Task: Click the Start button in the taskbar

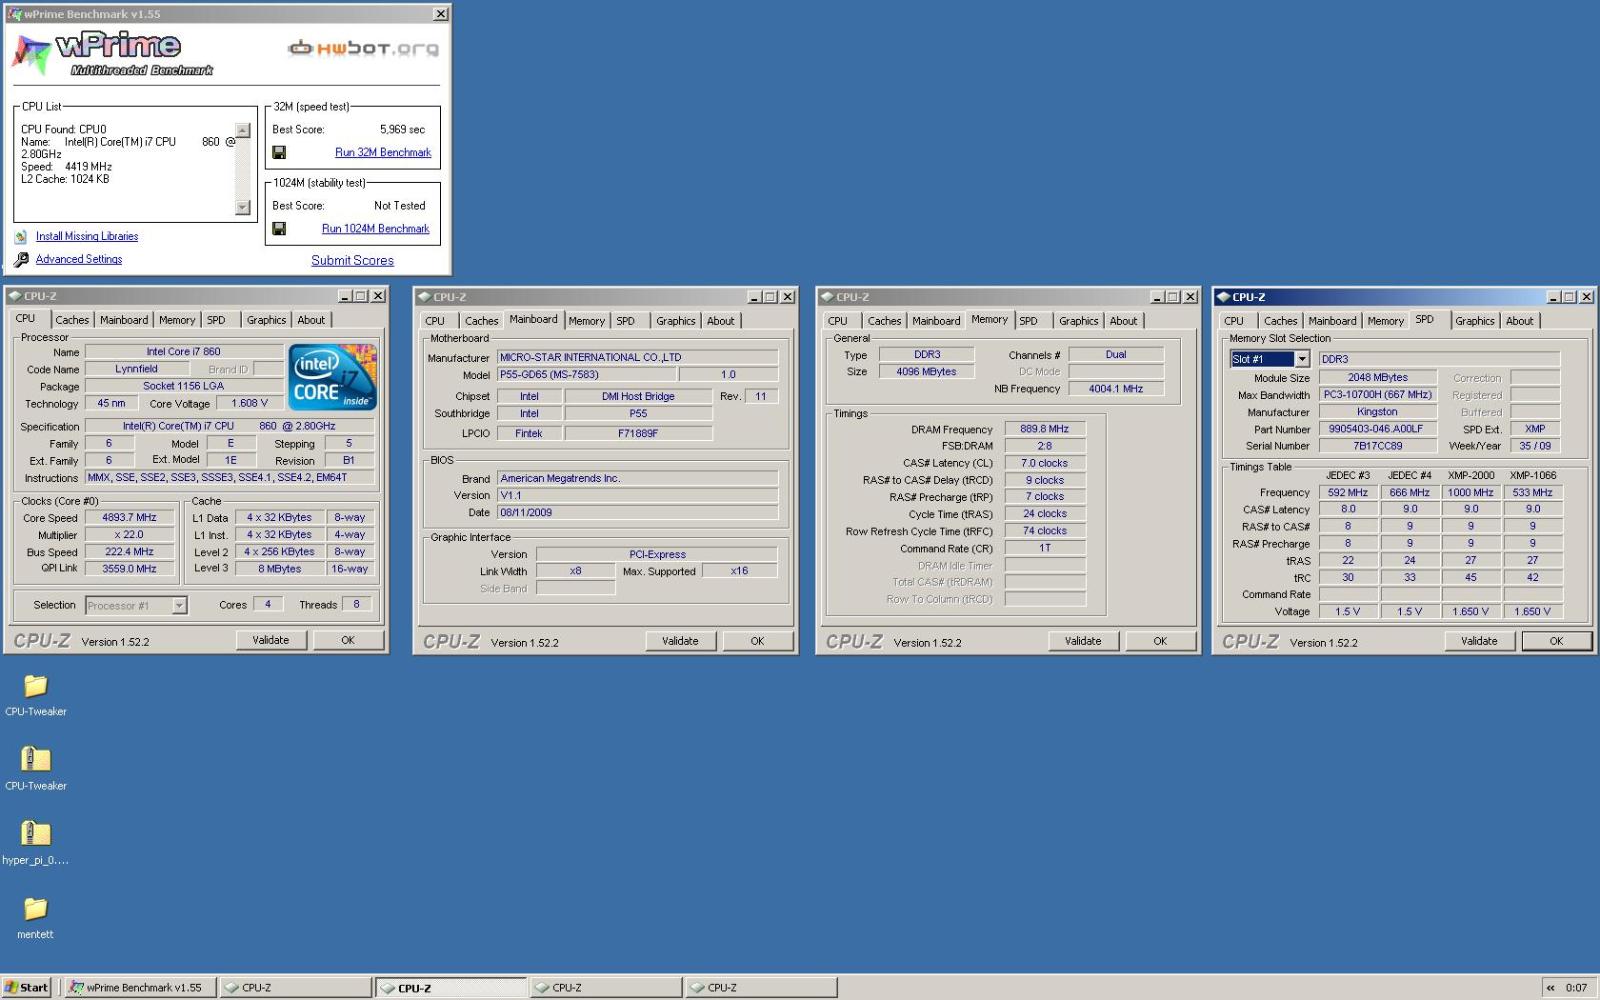Action: (x=26, y=987)
